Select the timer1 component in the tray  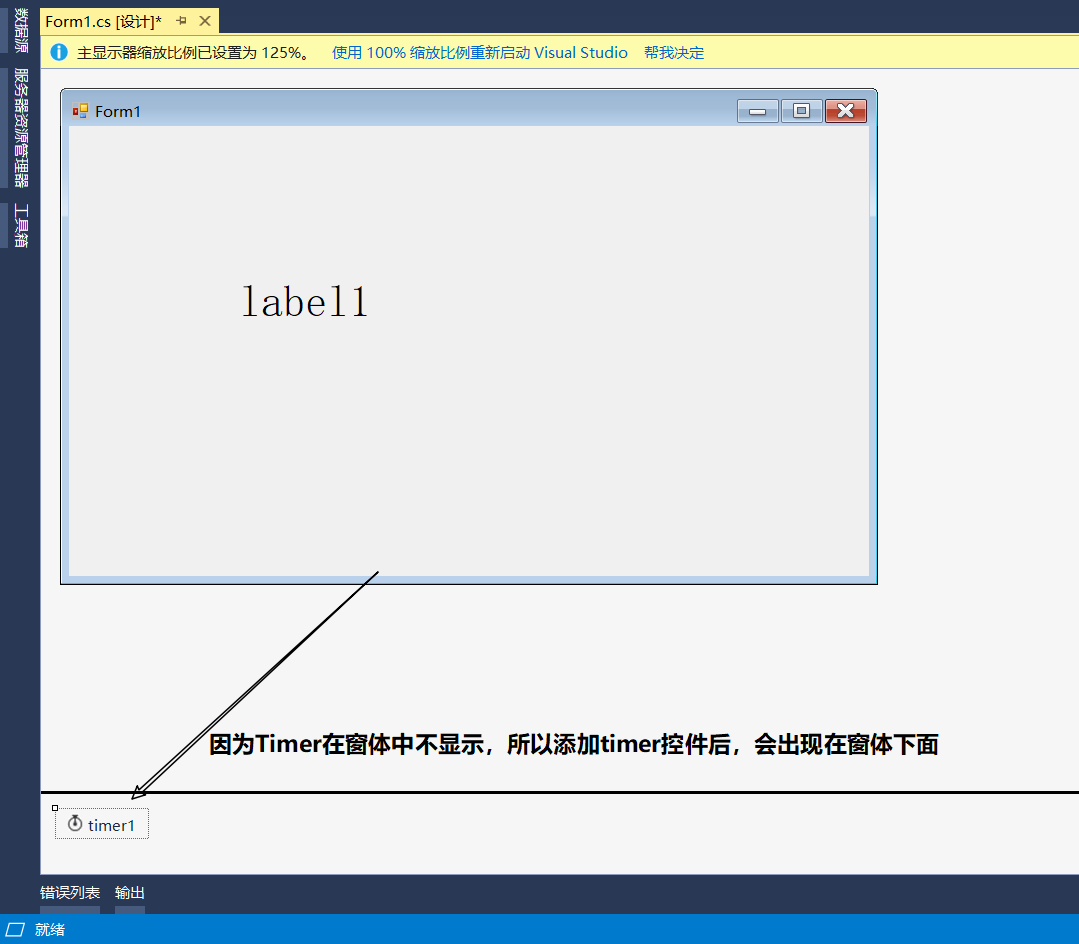tap(102, 824)
